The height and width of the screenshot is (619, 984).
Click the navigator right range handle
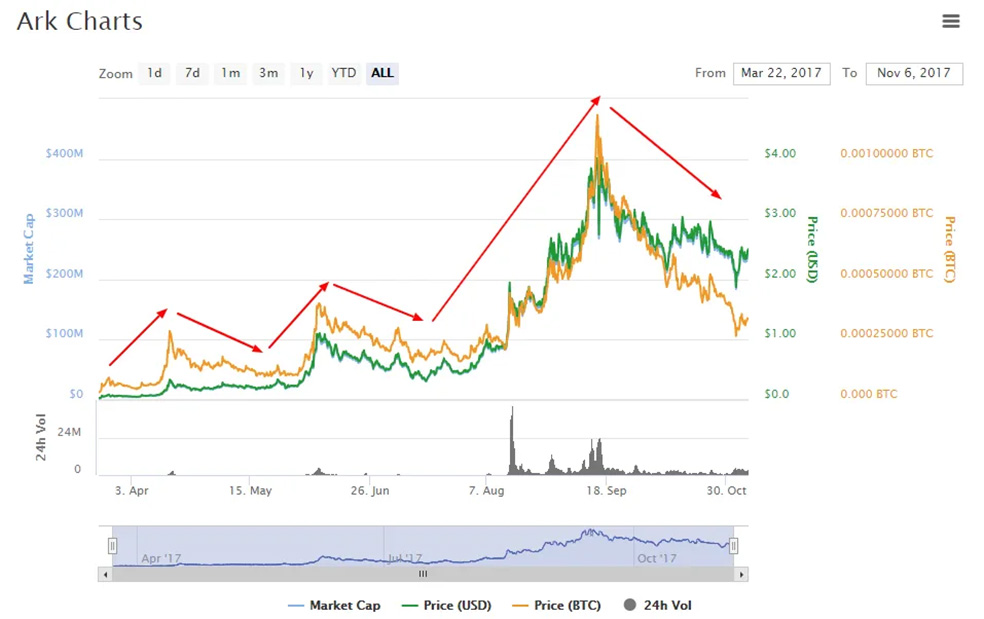tap(733, 546)
